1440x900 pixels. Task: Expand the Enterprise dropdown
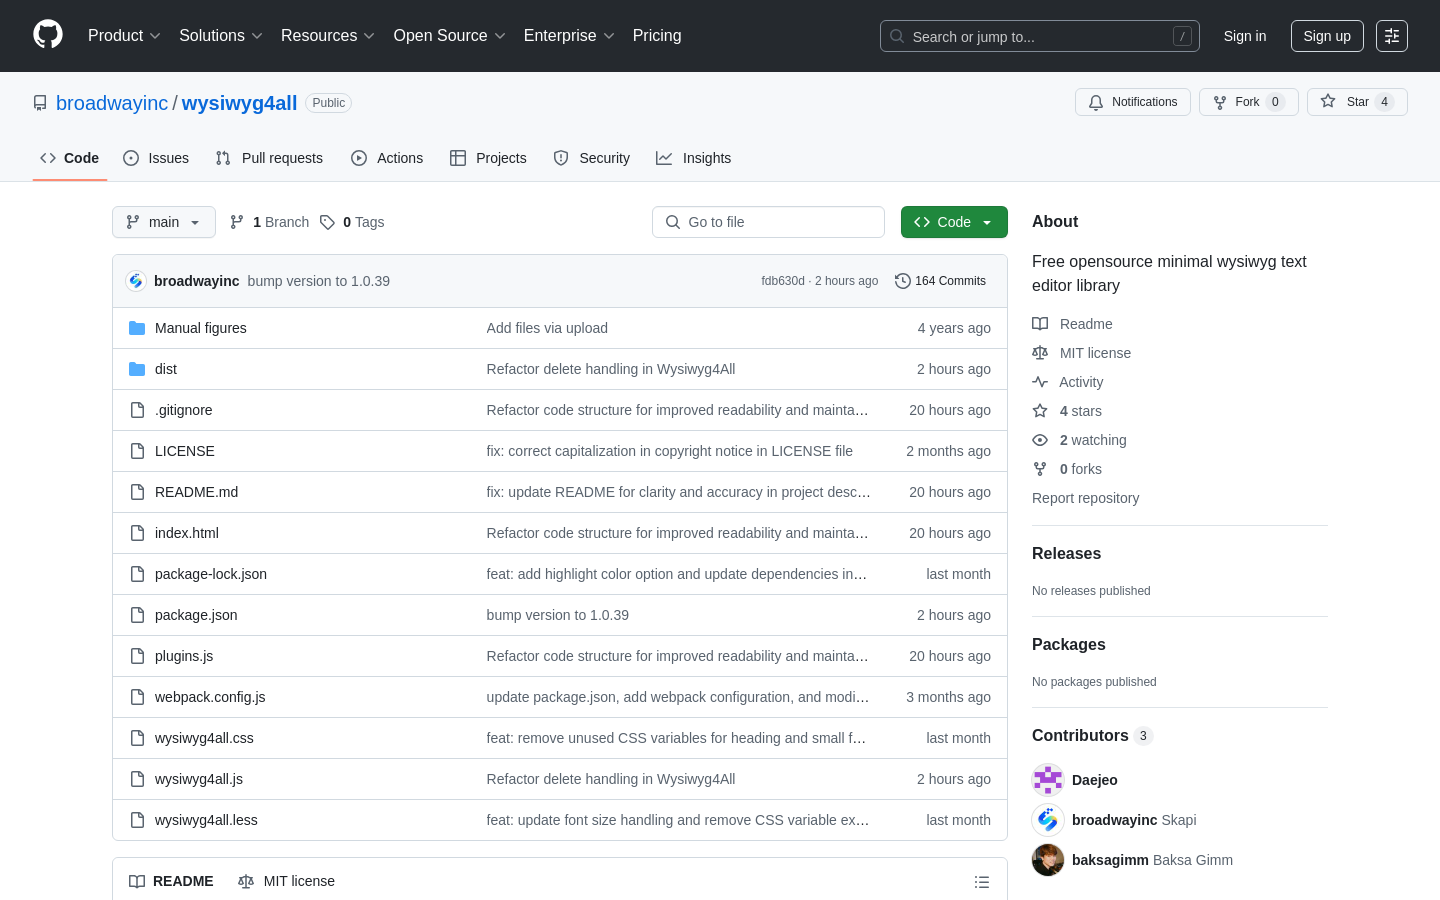coord(569,36)
